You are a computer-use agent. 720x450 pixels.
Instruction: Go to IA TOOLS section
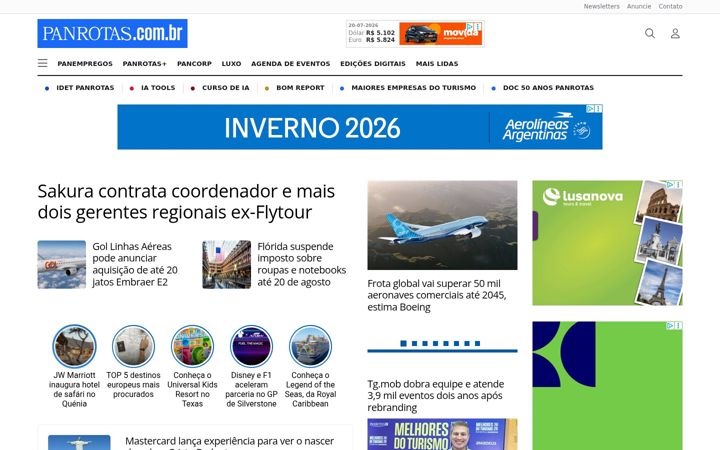click(x=158, y=88)
